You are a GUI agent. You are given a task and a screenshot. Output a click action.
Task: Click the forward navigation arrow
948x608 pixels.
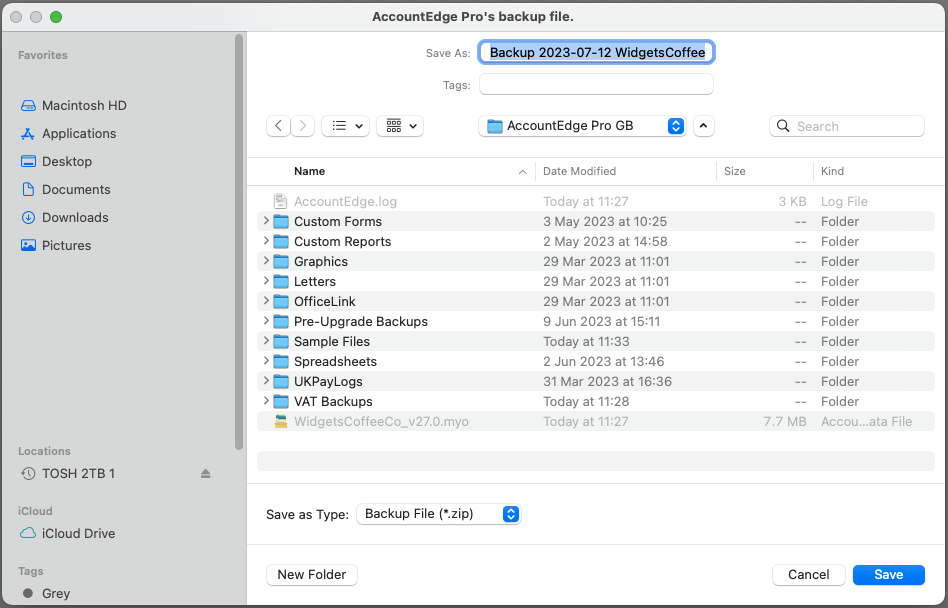pos(303,126)
